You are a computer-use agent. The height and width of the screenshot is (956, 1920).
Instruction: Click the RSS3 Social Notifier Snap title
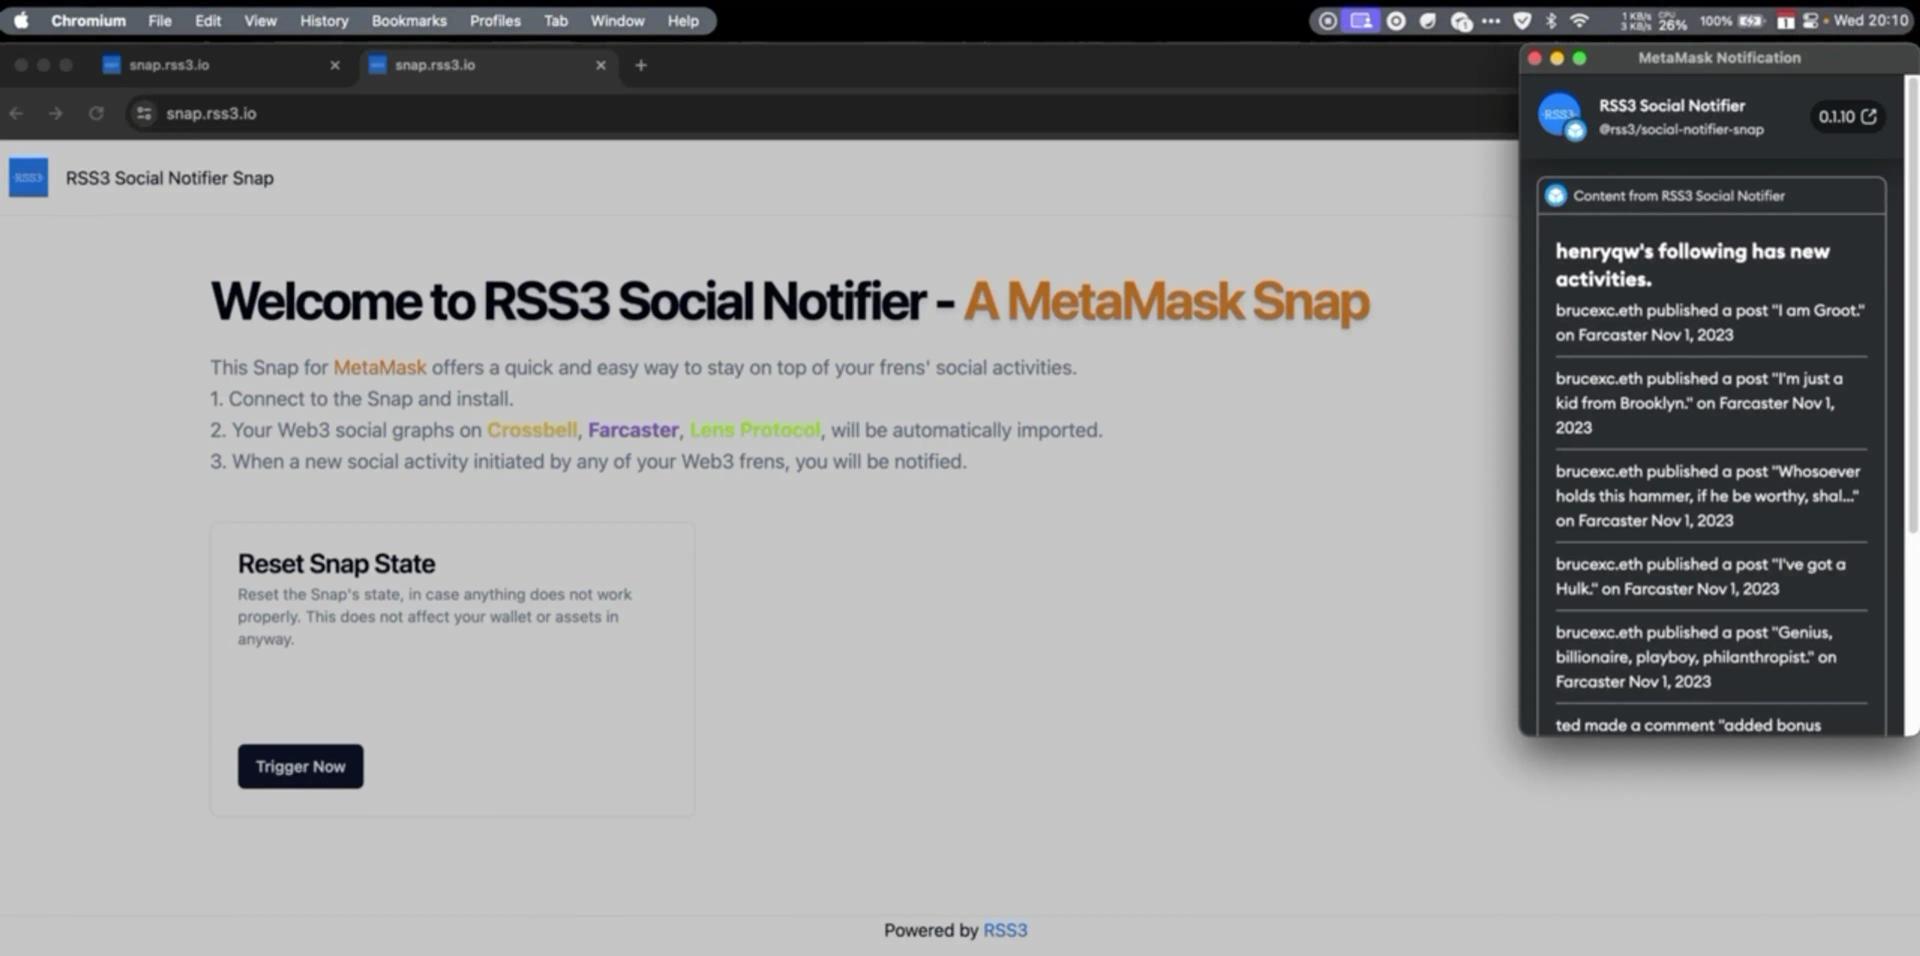(x=169, y=178)
